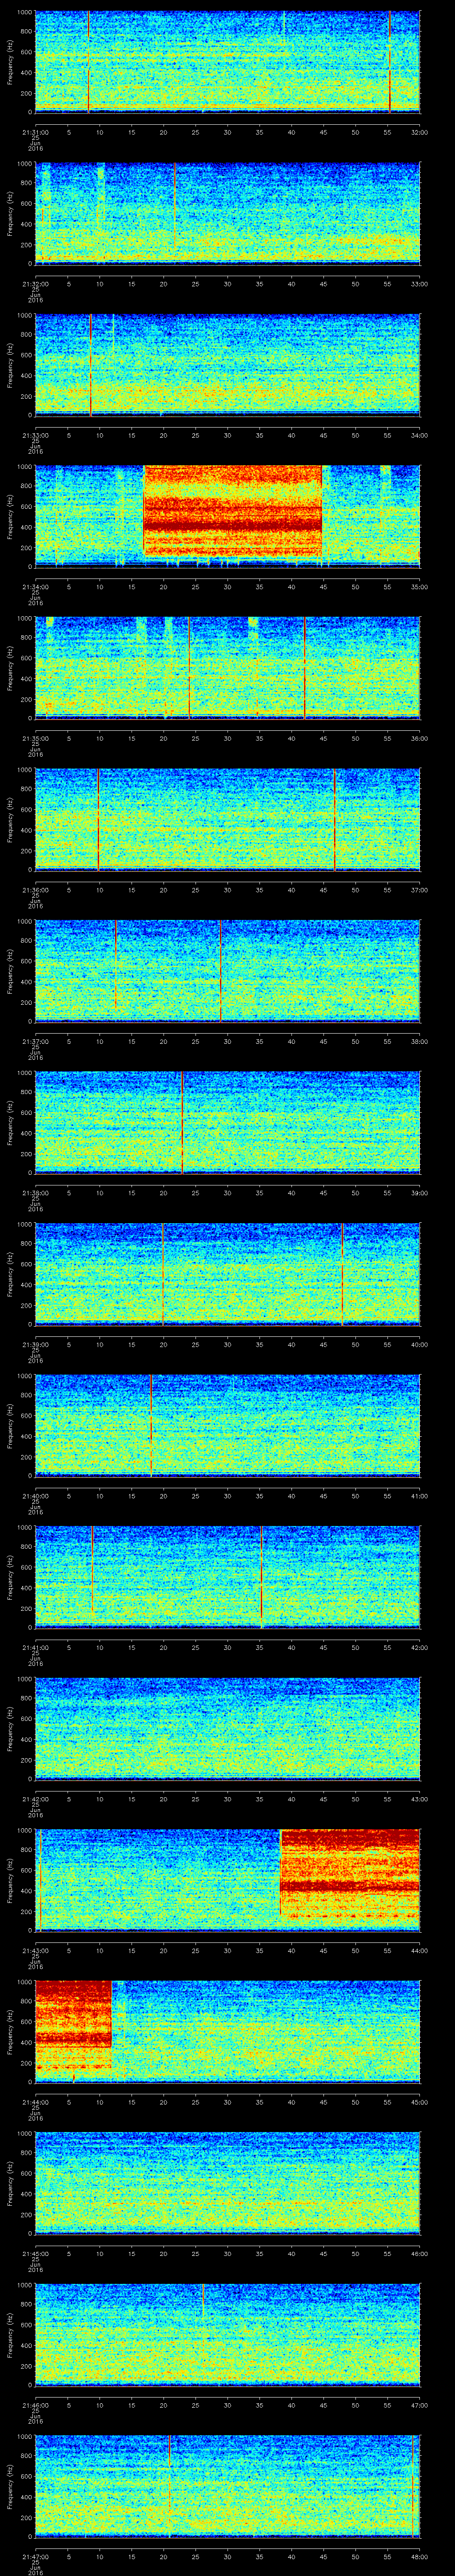Click the red noise burst in the 21:34:00 panel
This screenshot has width=455, height=2576.
point(233,511)
